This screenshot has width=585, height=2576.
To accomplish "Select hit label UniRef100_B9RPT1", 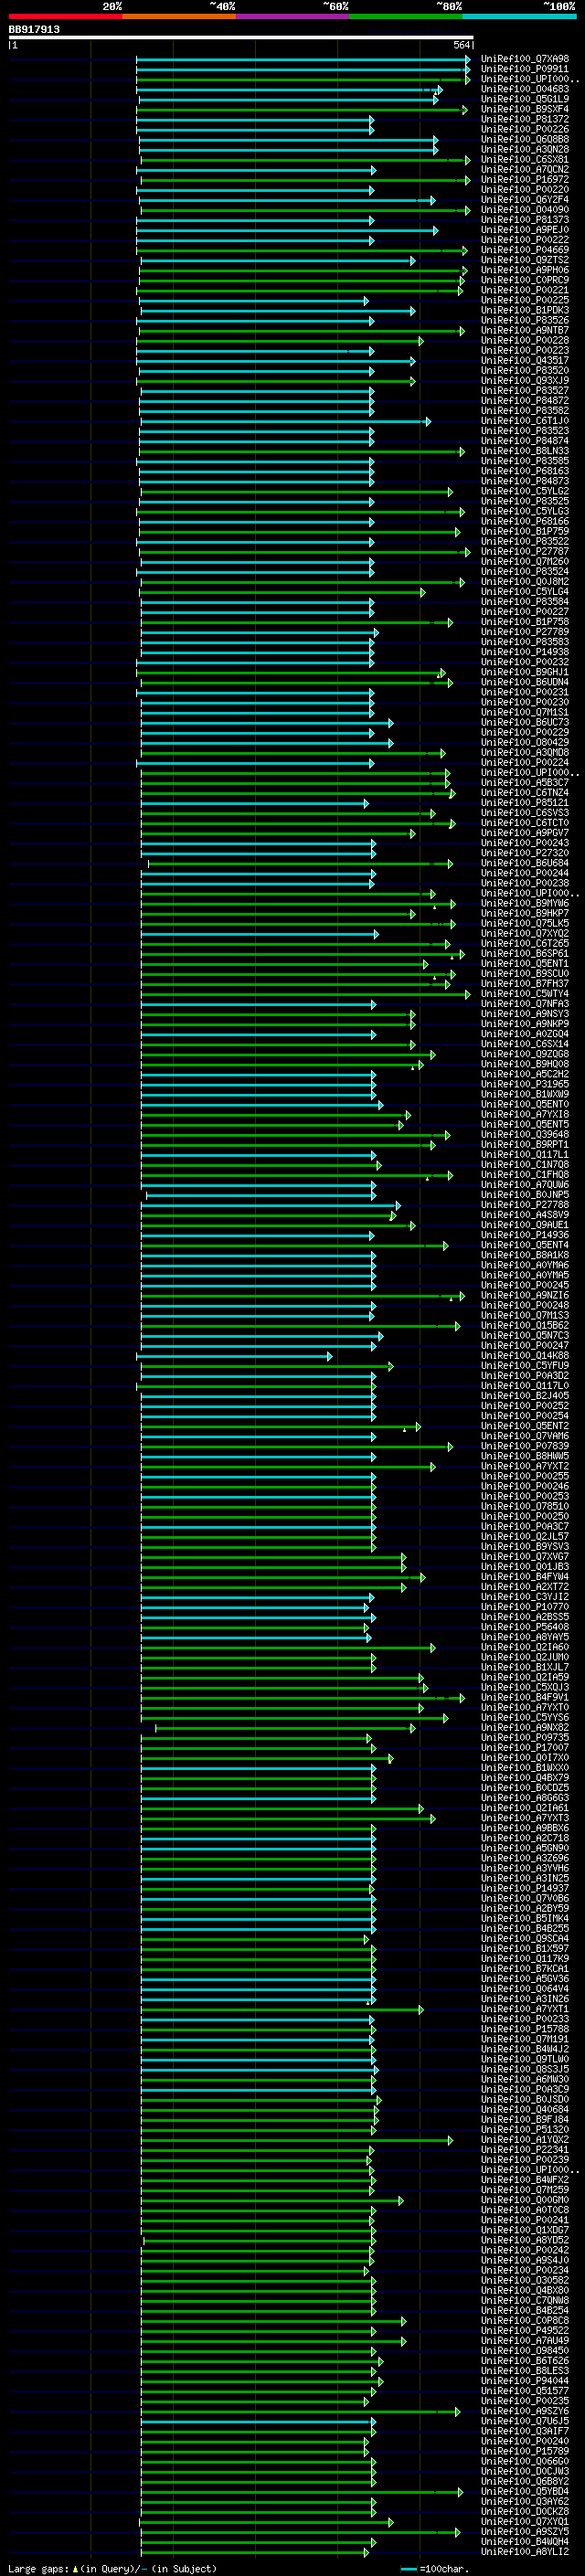I will click(525, 1144).
